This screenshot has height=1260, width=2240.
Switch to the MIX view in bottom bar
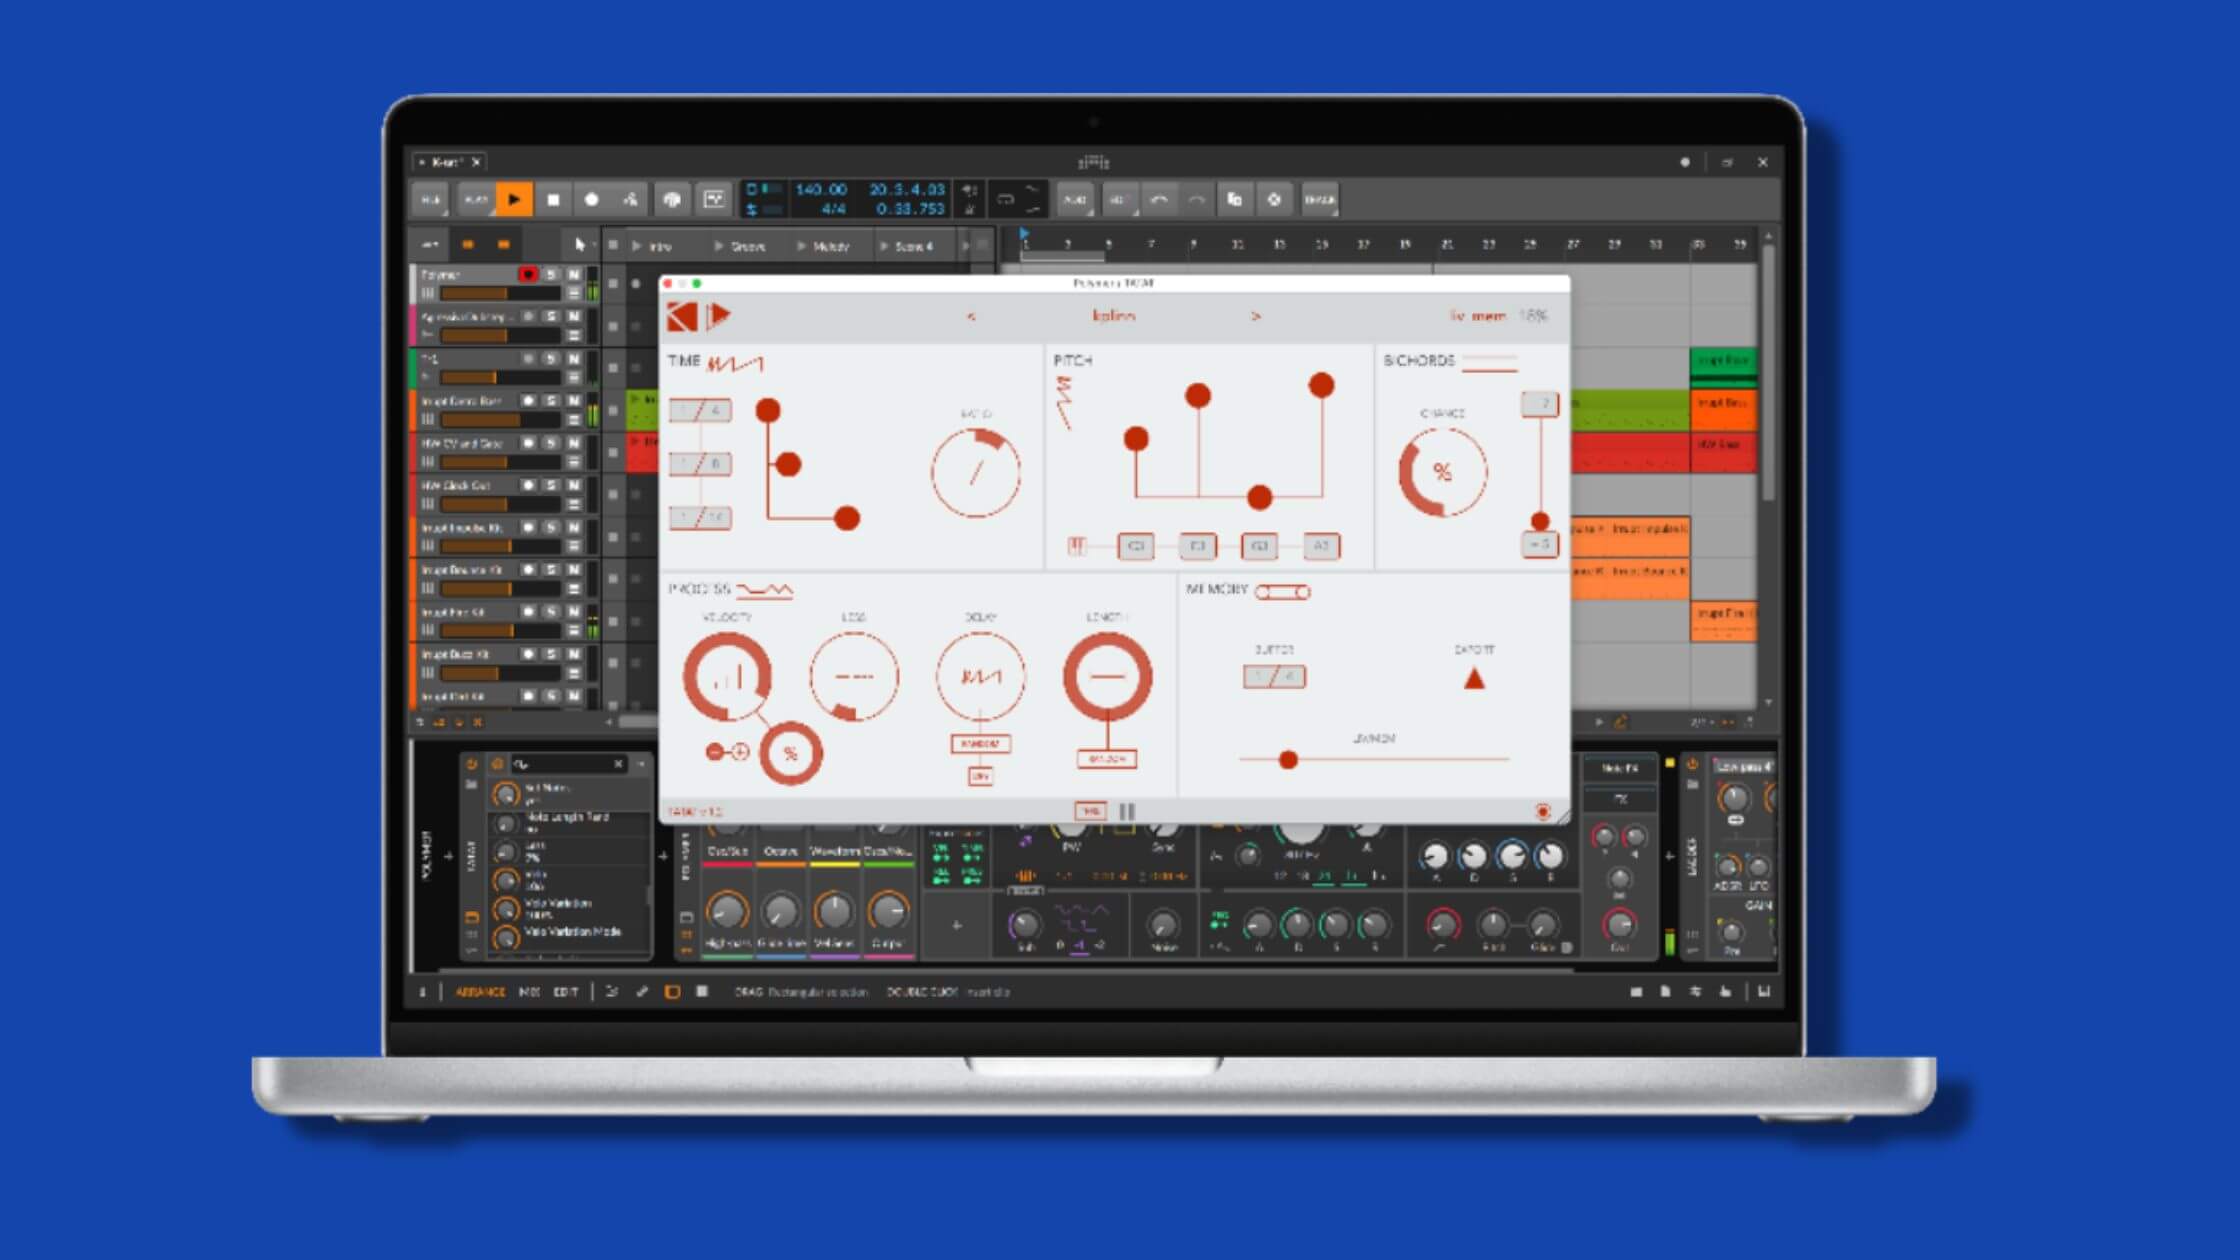pos(530,992)
